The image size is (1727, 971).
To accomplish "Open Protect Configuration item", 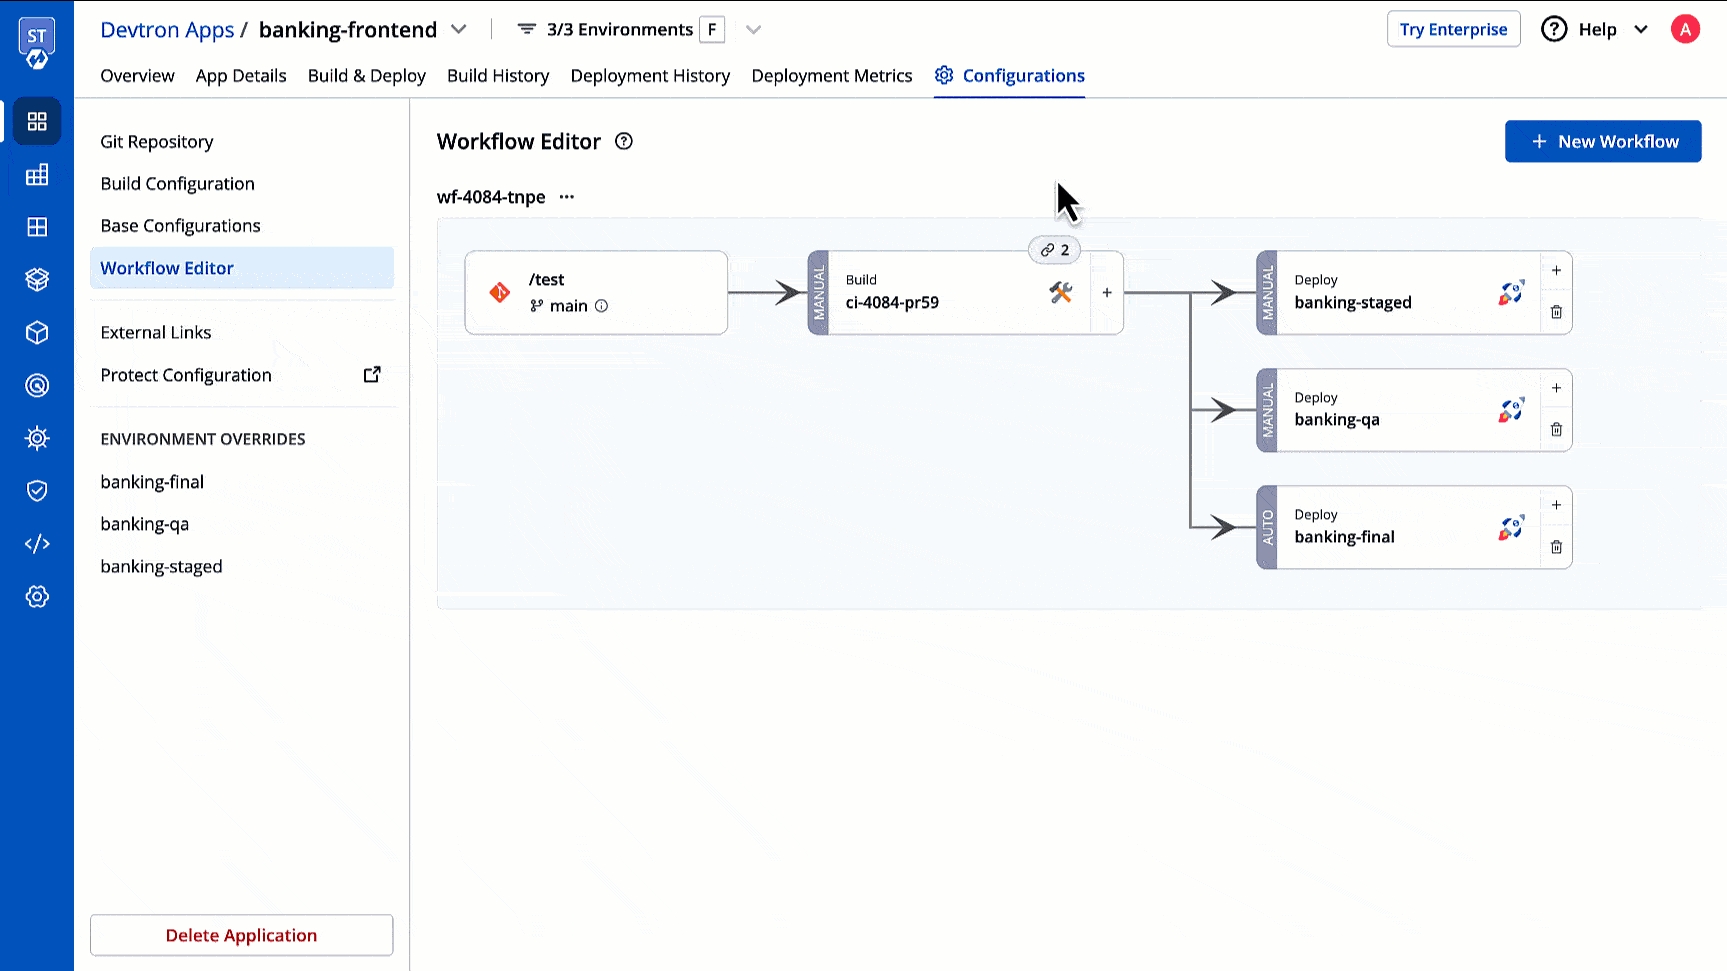I will [x=186, y=375].
